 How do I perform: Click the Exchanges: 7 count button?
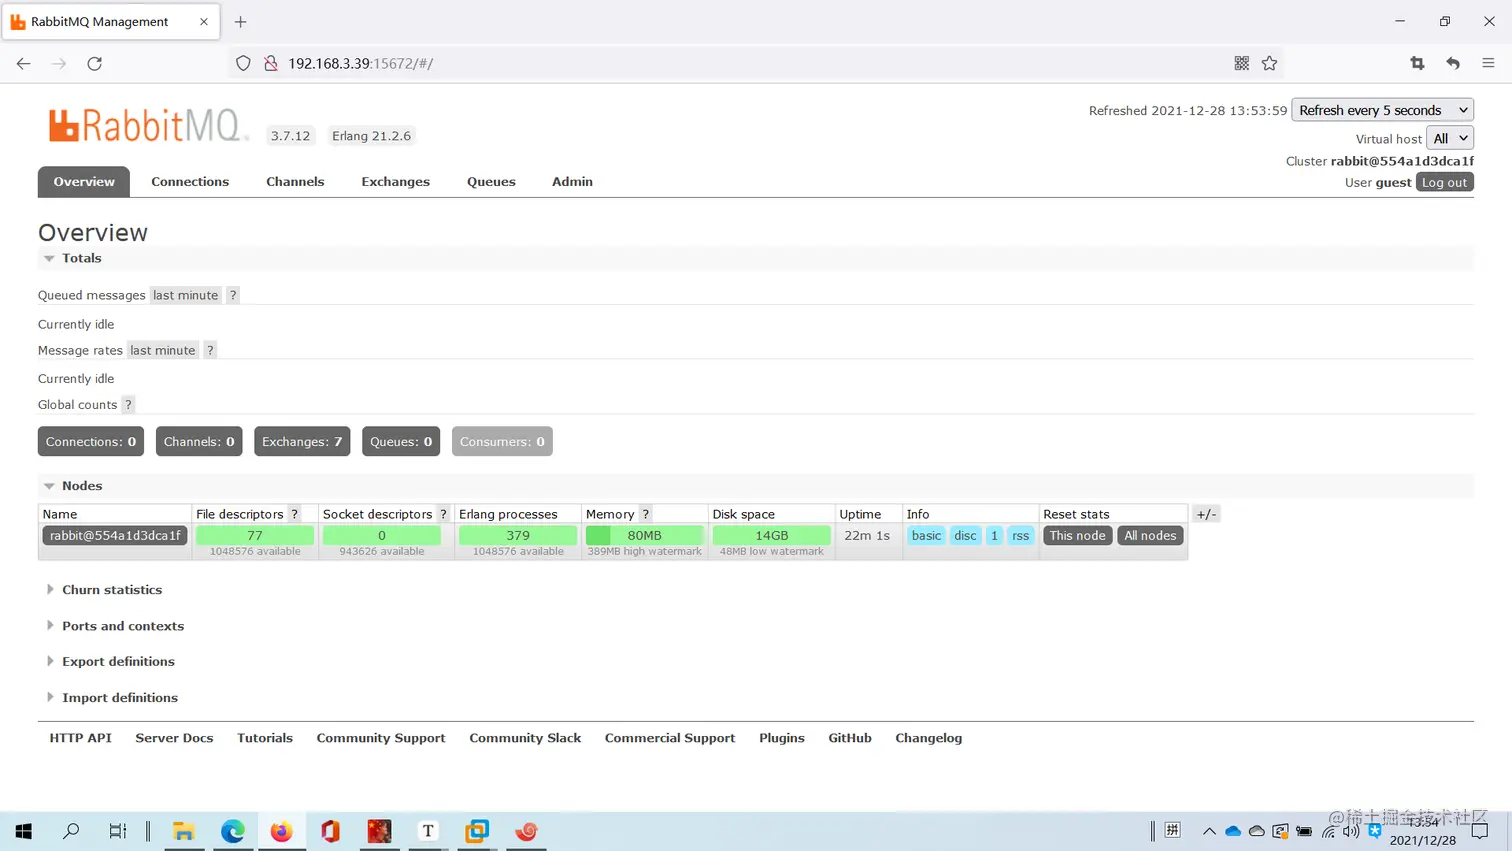coord(302,441)
